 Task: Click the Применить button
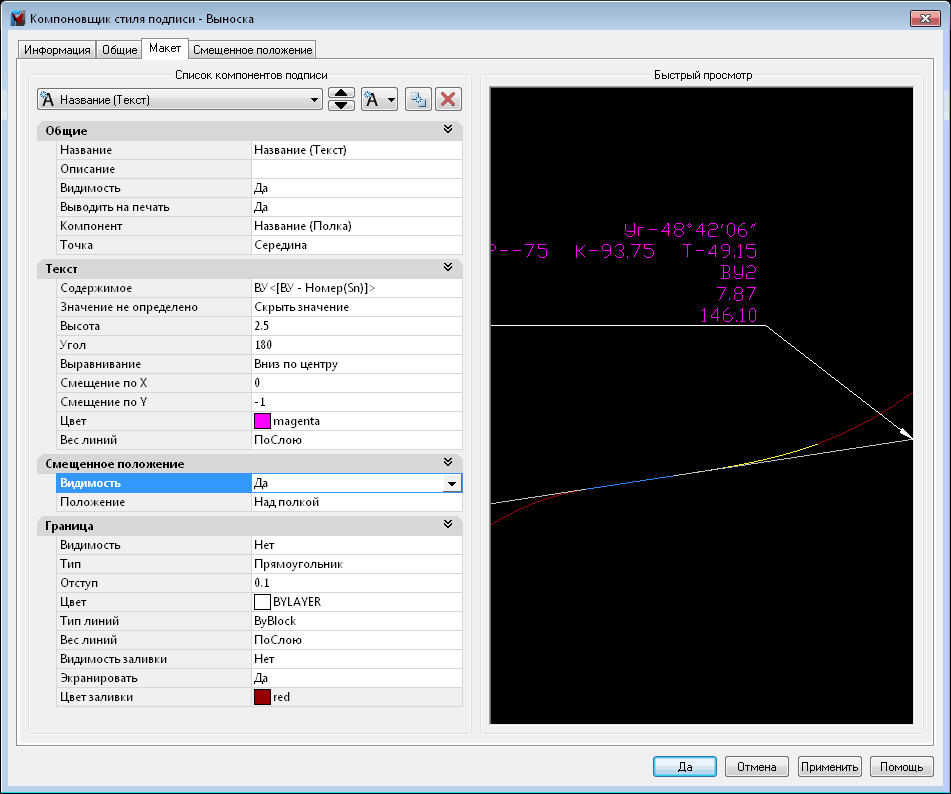coord(829,767)
